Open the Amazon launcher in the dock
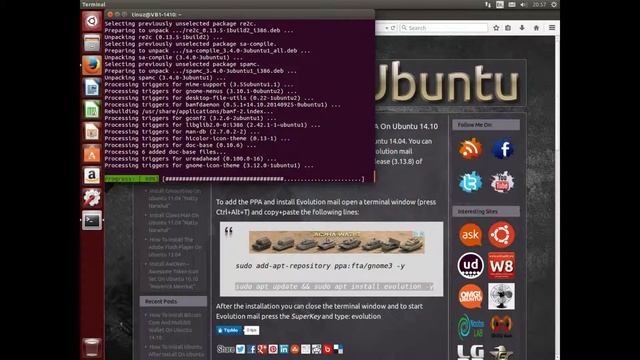This screenshot has width=640, height=360. 92,176
